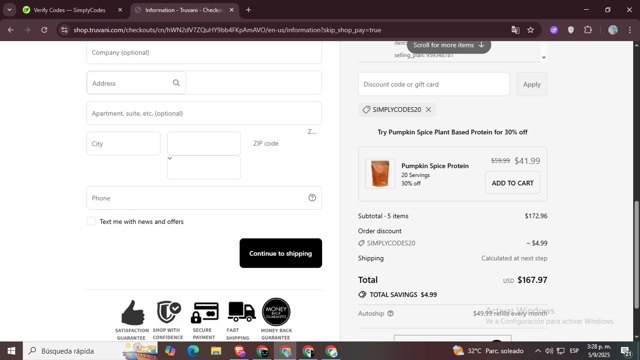Switch to the Verify Codes — SimplyCodes tab

click(x=69, y=10)
